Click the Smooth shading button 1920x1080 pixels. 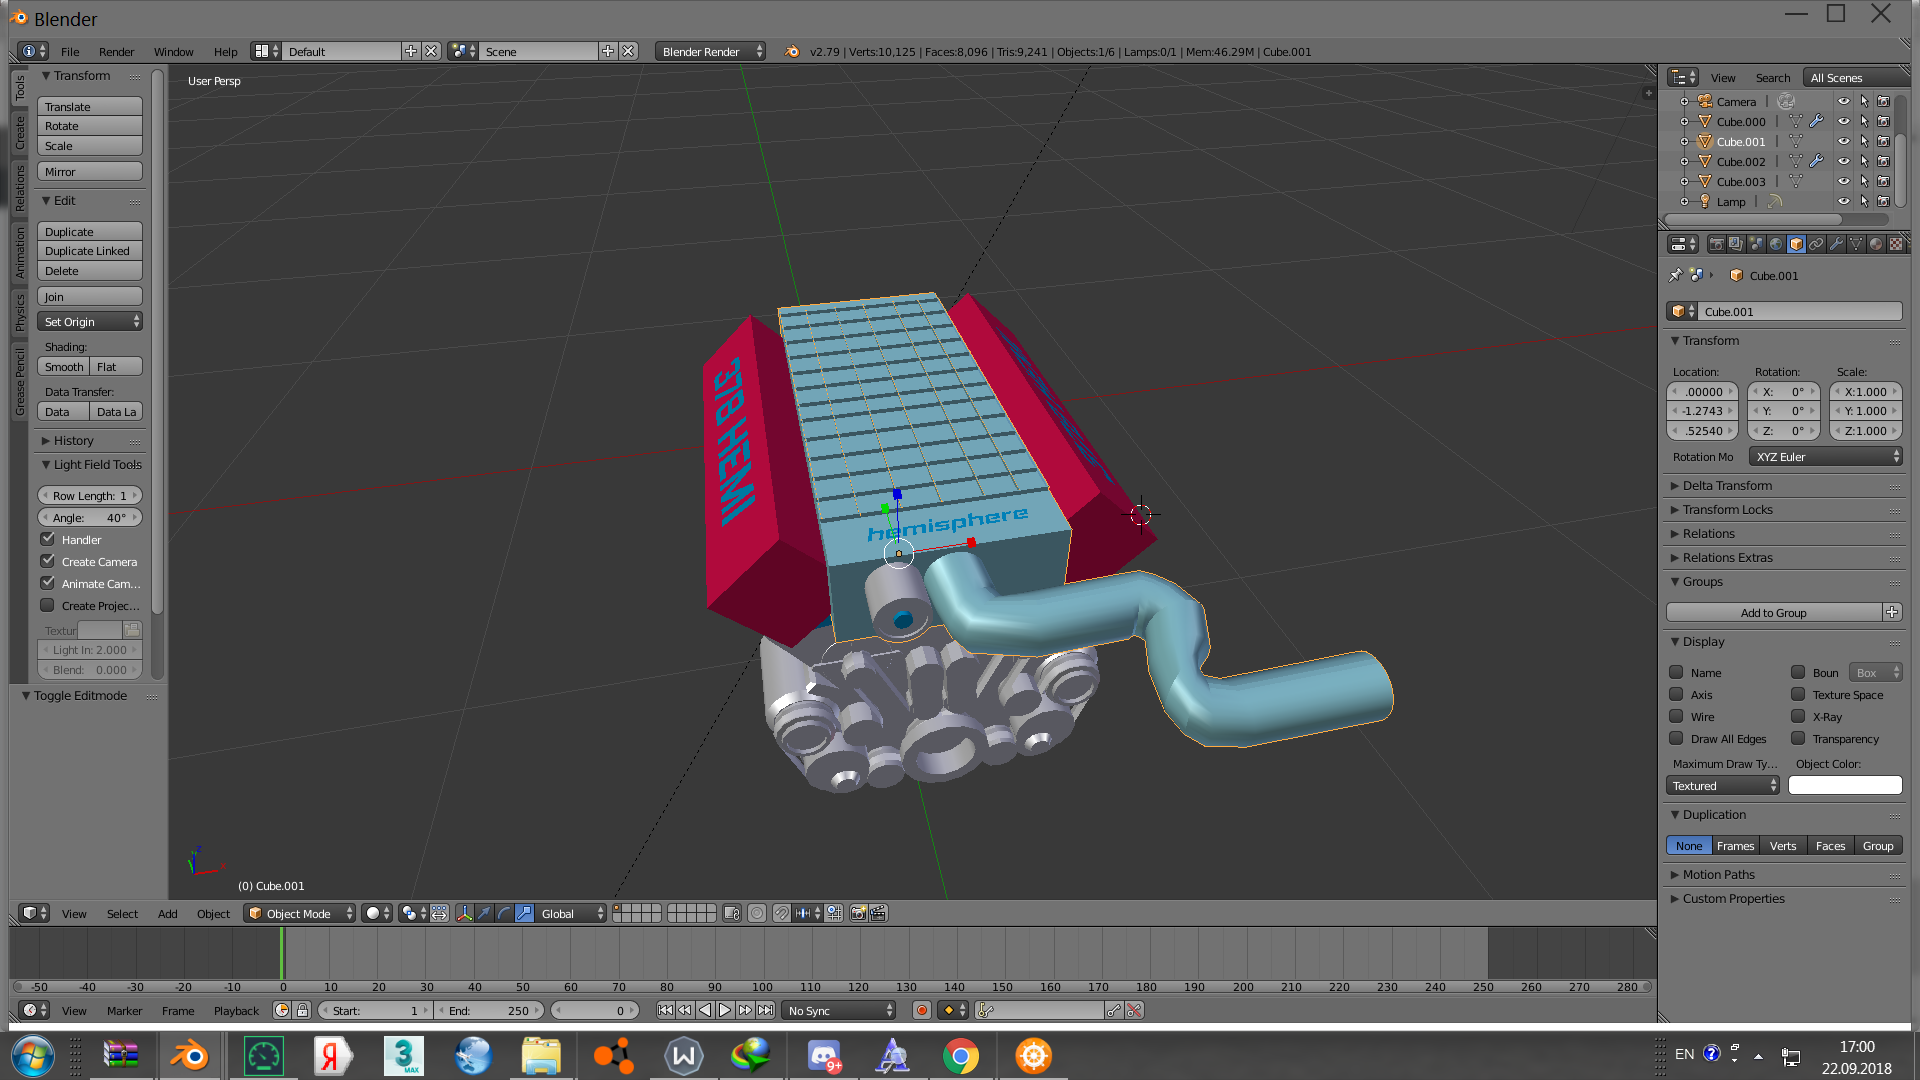click(64, 367)
